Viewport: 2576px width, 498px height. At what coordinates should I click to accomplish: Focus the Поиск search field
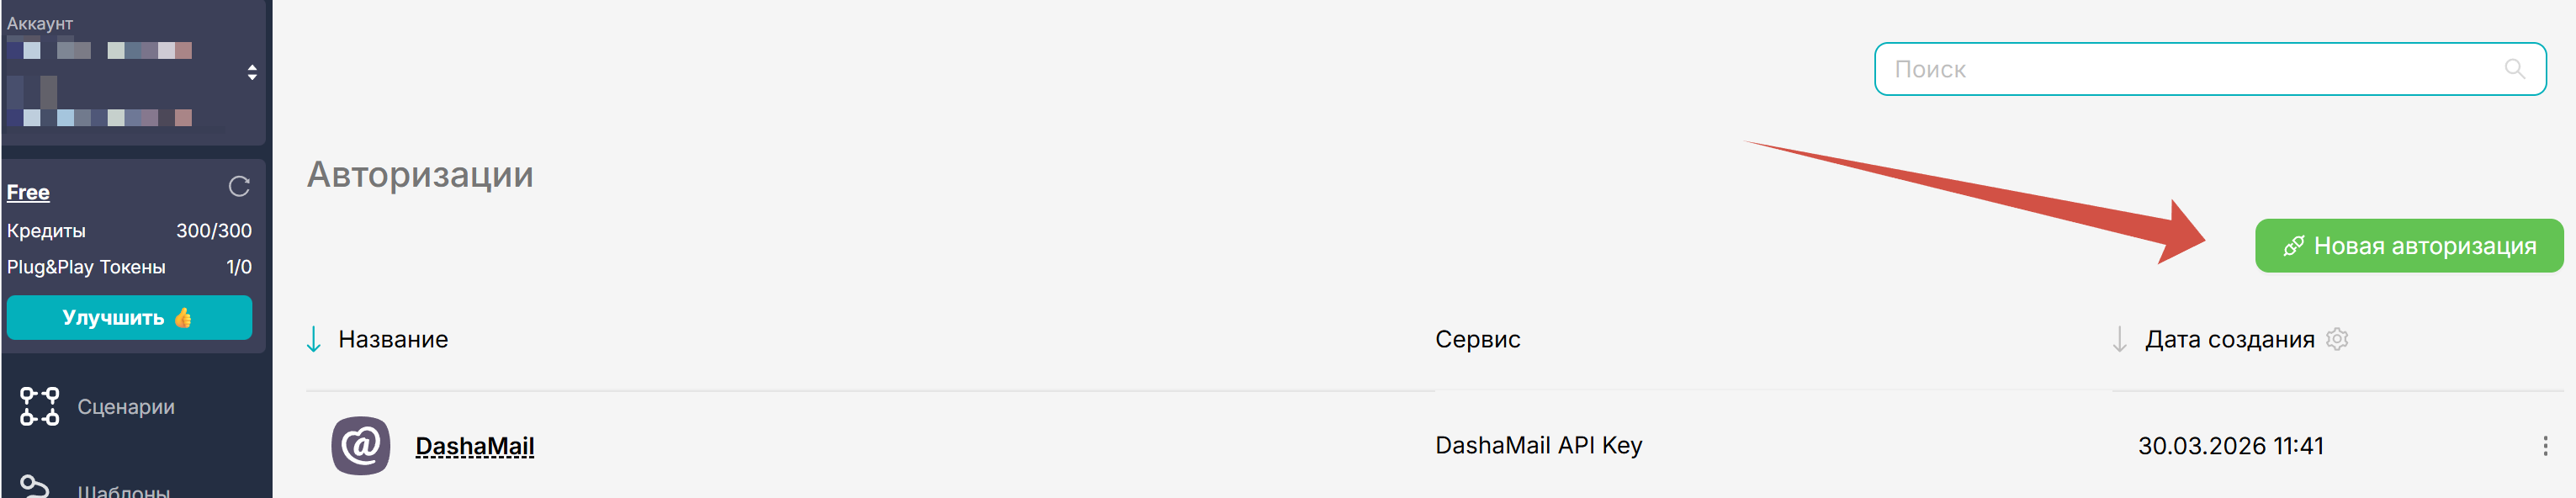point(2190,69)
